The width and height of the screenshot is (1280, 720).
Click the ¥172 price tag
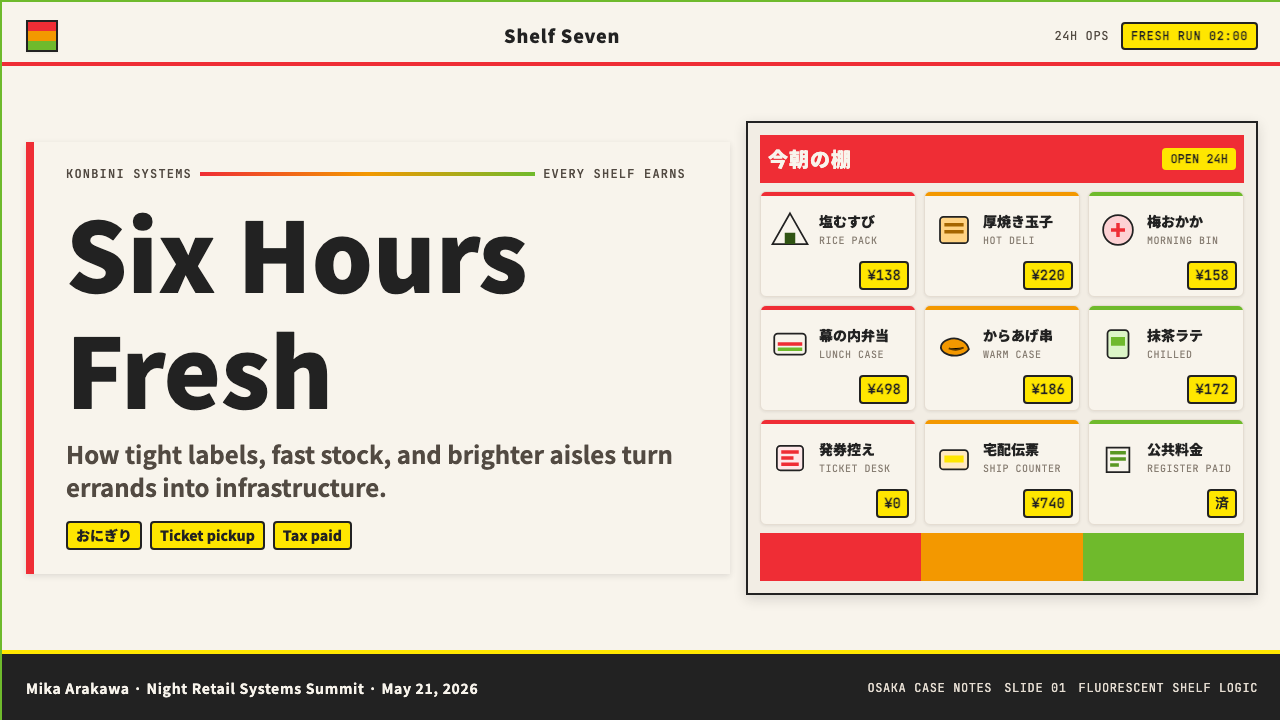pyautogui.click(x=1212, y=389)
